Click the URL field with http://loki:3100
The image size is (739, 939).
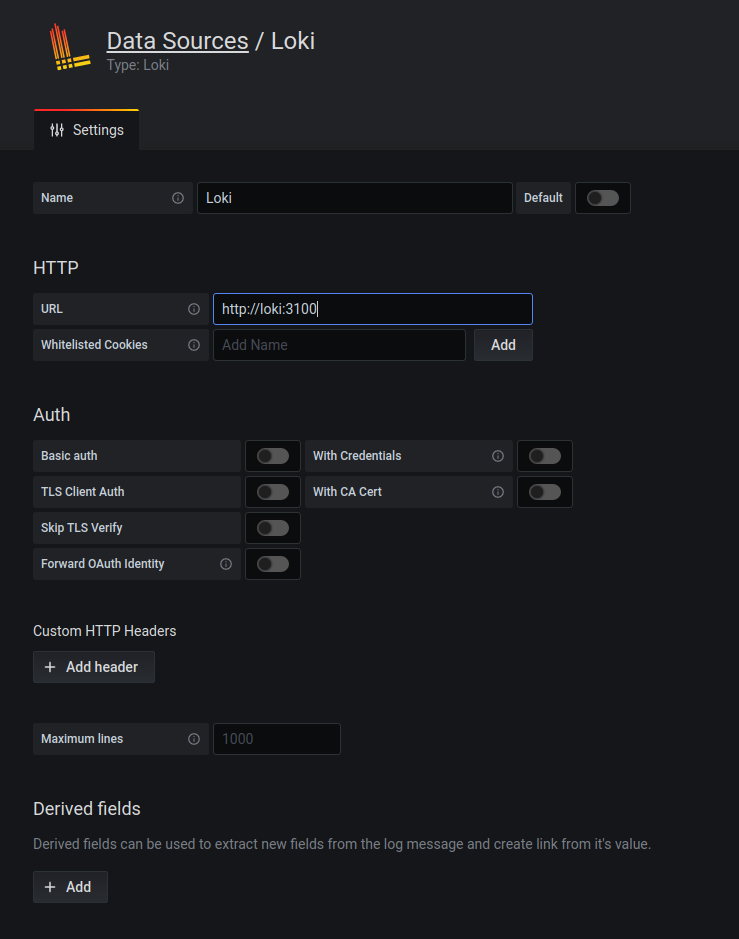click(372, 309)
